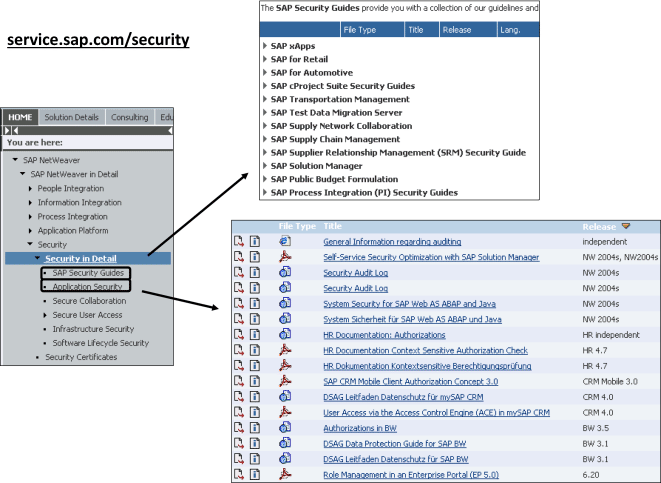Open DSAG Data Protection Guide for SAP BW

pos(395,443)
